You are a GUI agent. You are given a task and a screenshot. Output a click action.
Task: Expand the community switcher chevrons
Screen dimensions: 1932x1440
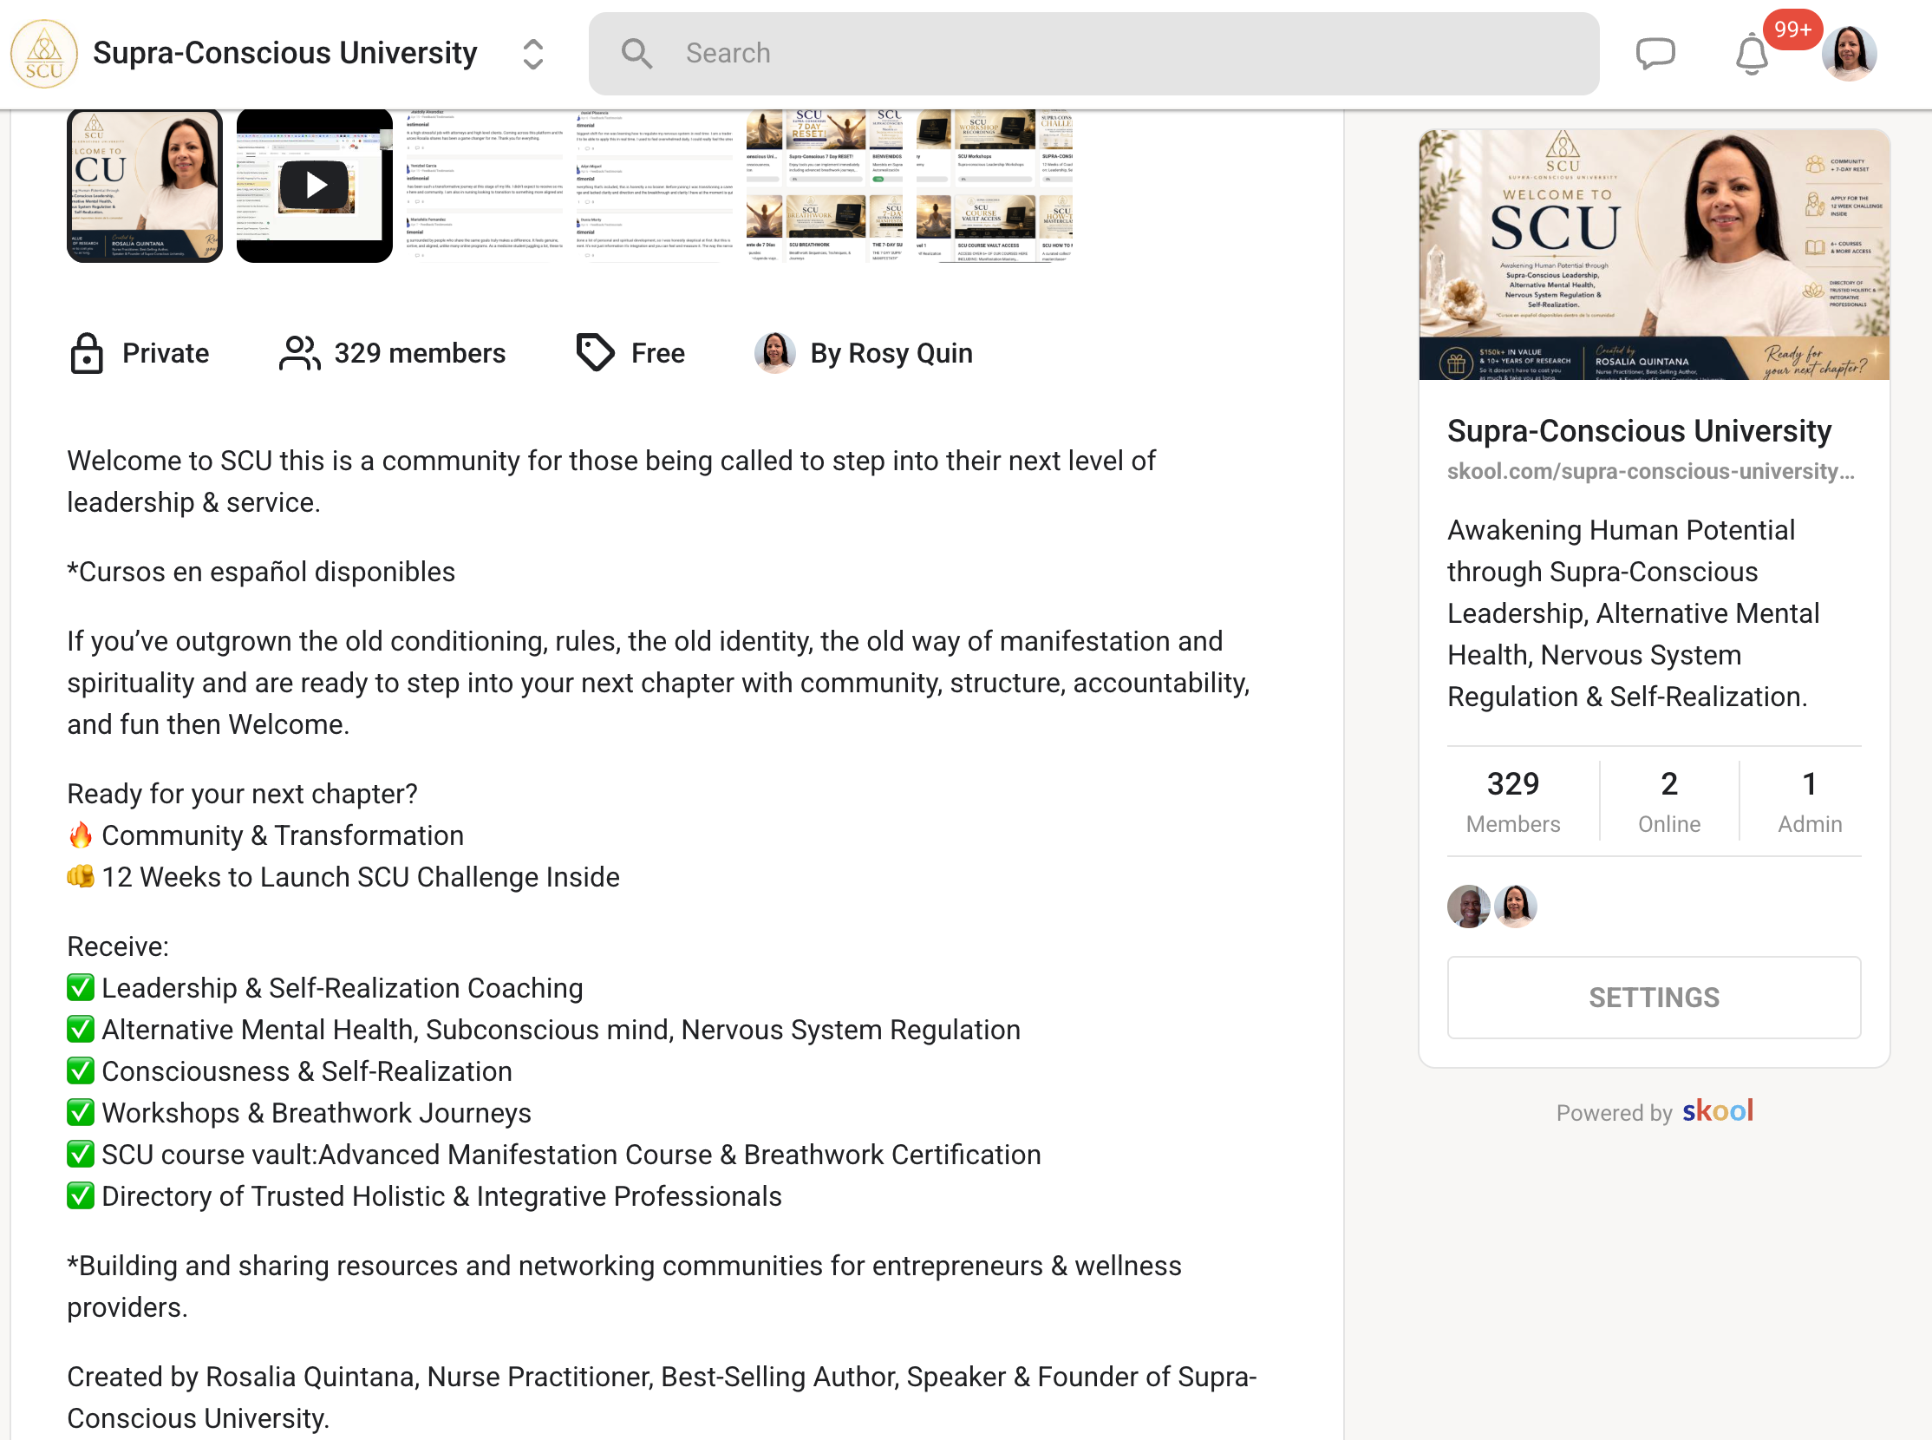[533, 54]
